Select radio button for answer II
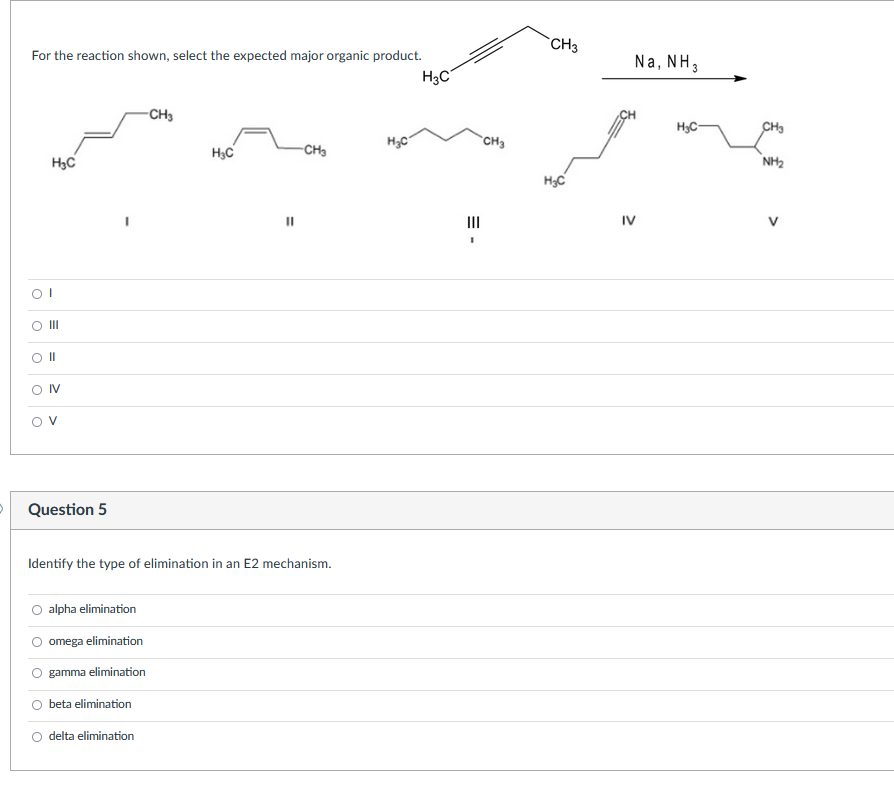Screen dimensions: 894x796 pyautogui.click(x=36, y=356)
